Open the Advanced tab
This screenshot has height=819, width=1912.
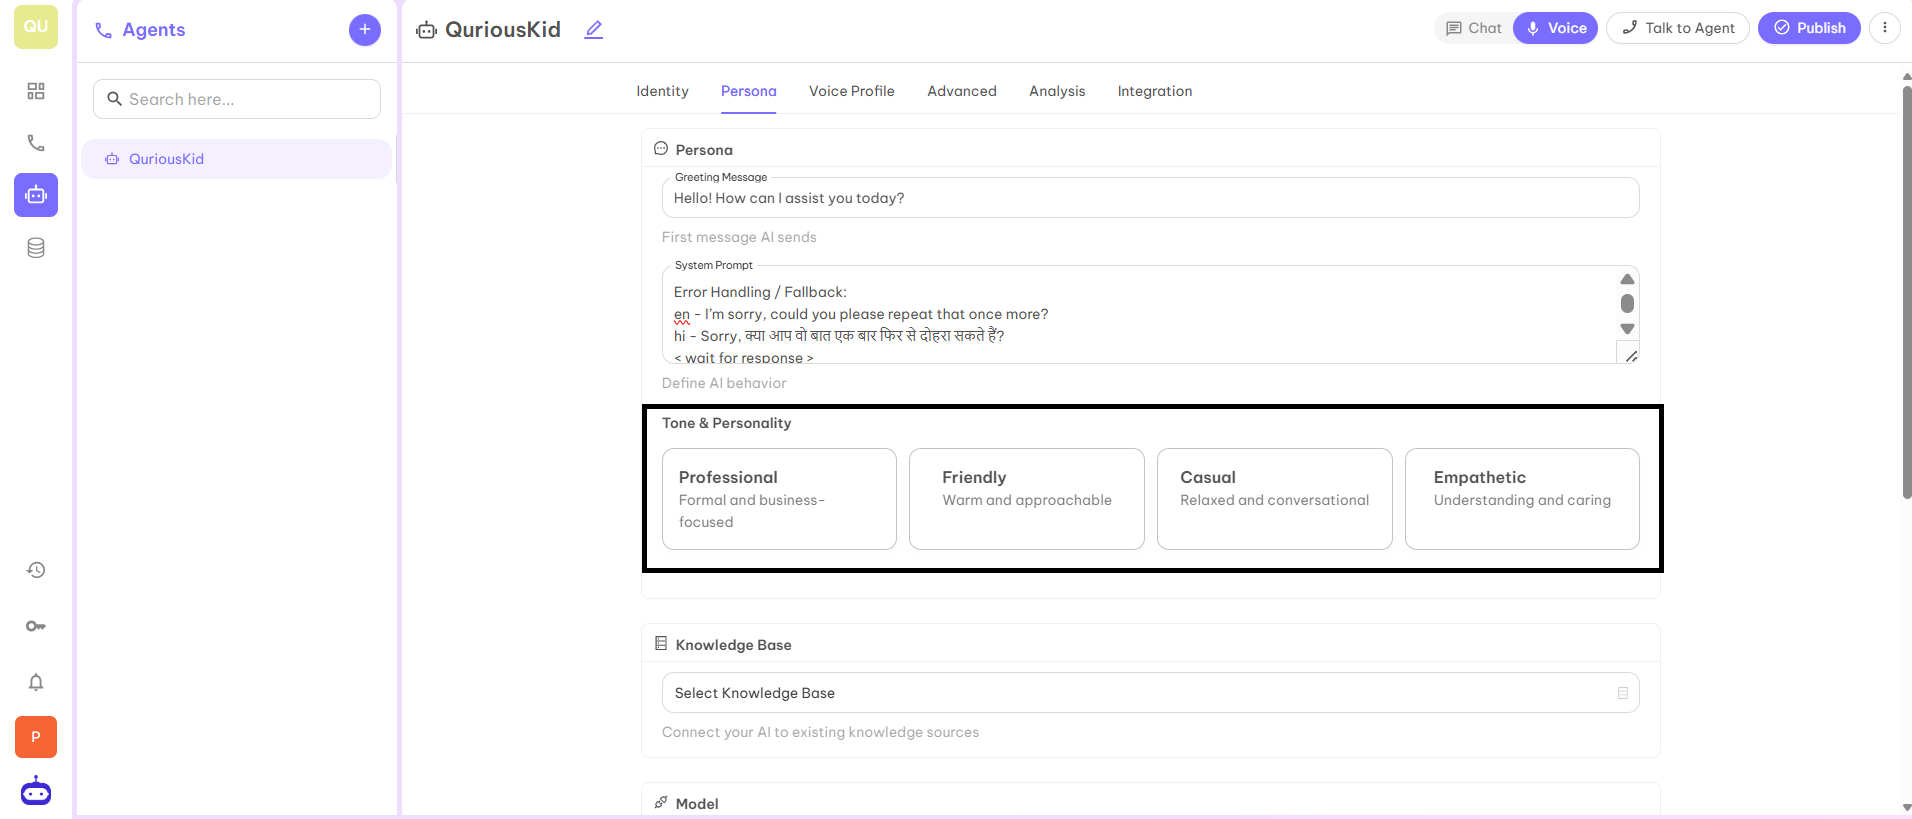click(x=962, y=91)
